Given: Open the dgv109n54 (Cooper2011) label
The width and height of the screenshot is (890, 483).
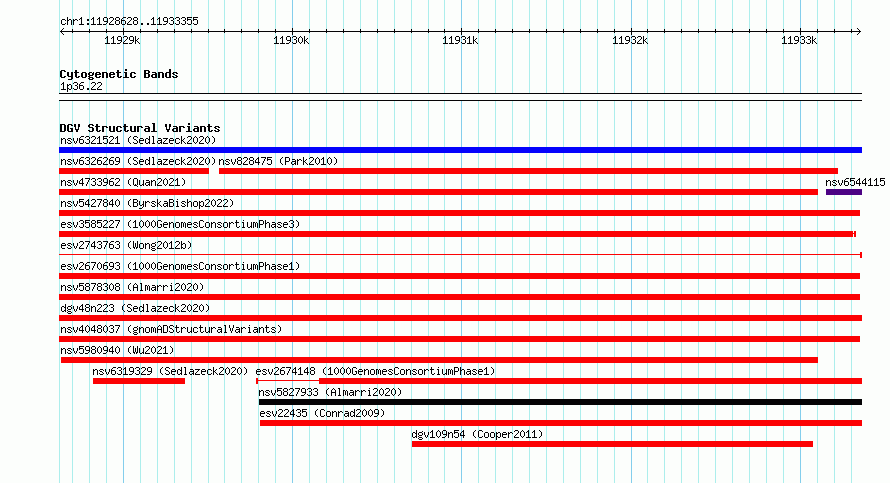Looking at the screenshot, I should [x=477, y=434].
